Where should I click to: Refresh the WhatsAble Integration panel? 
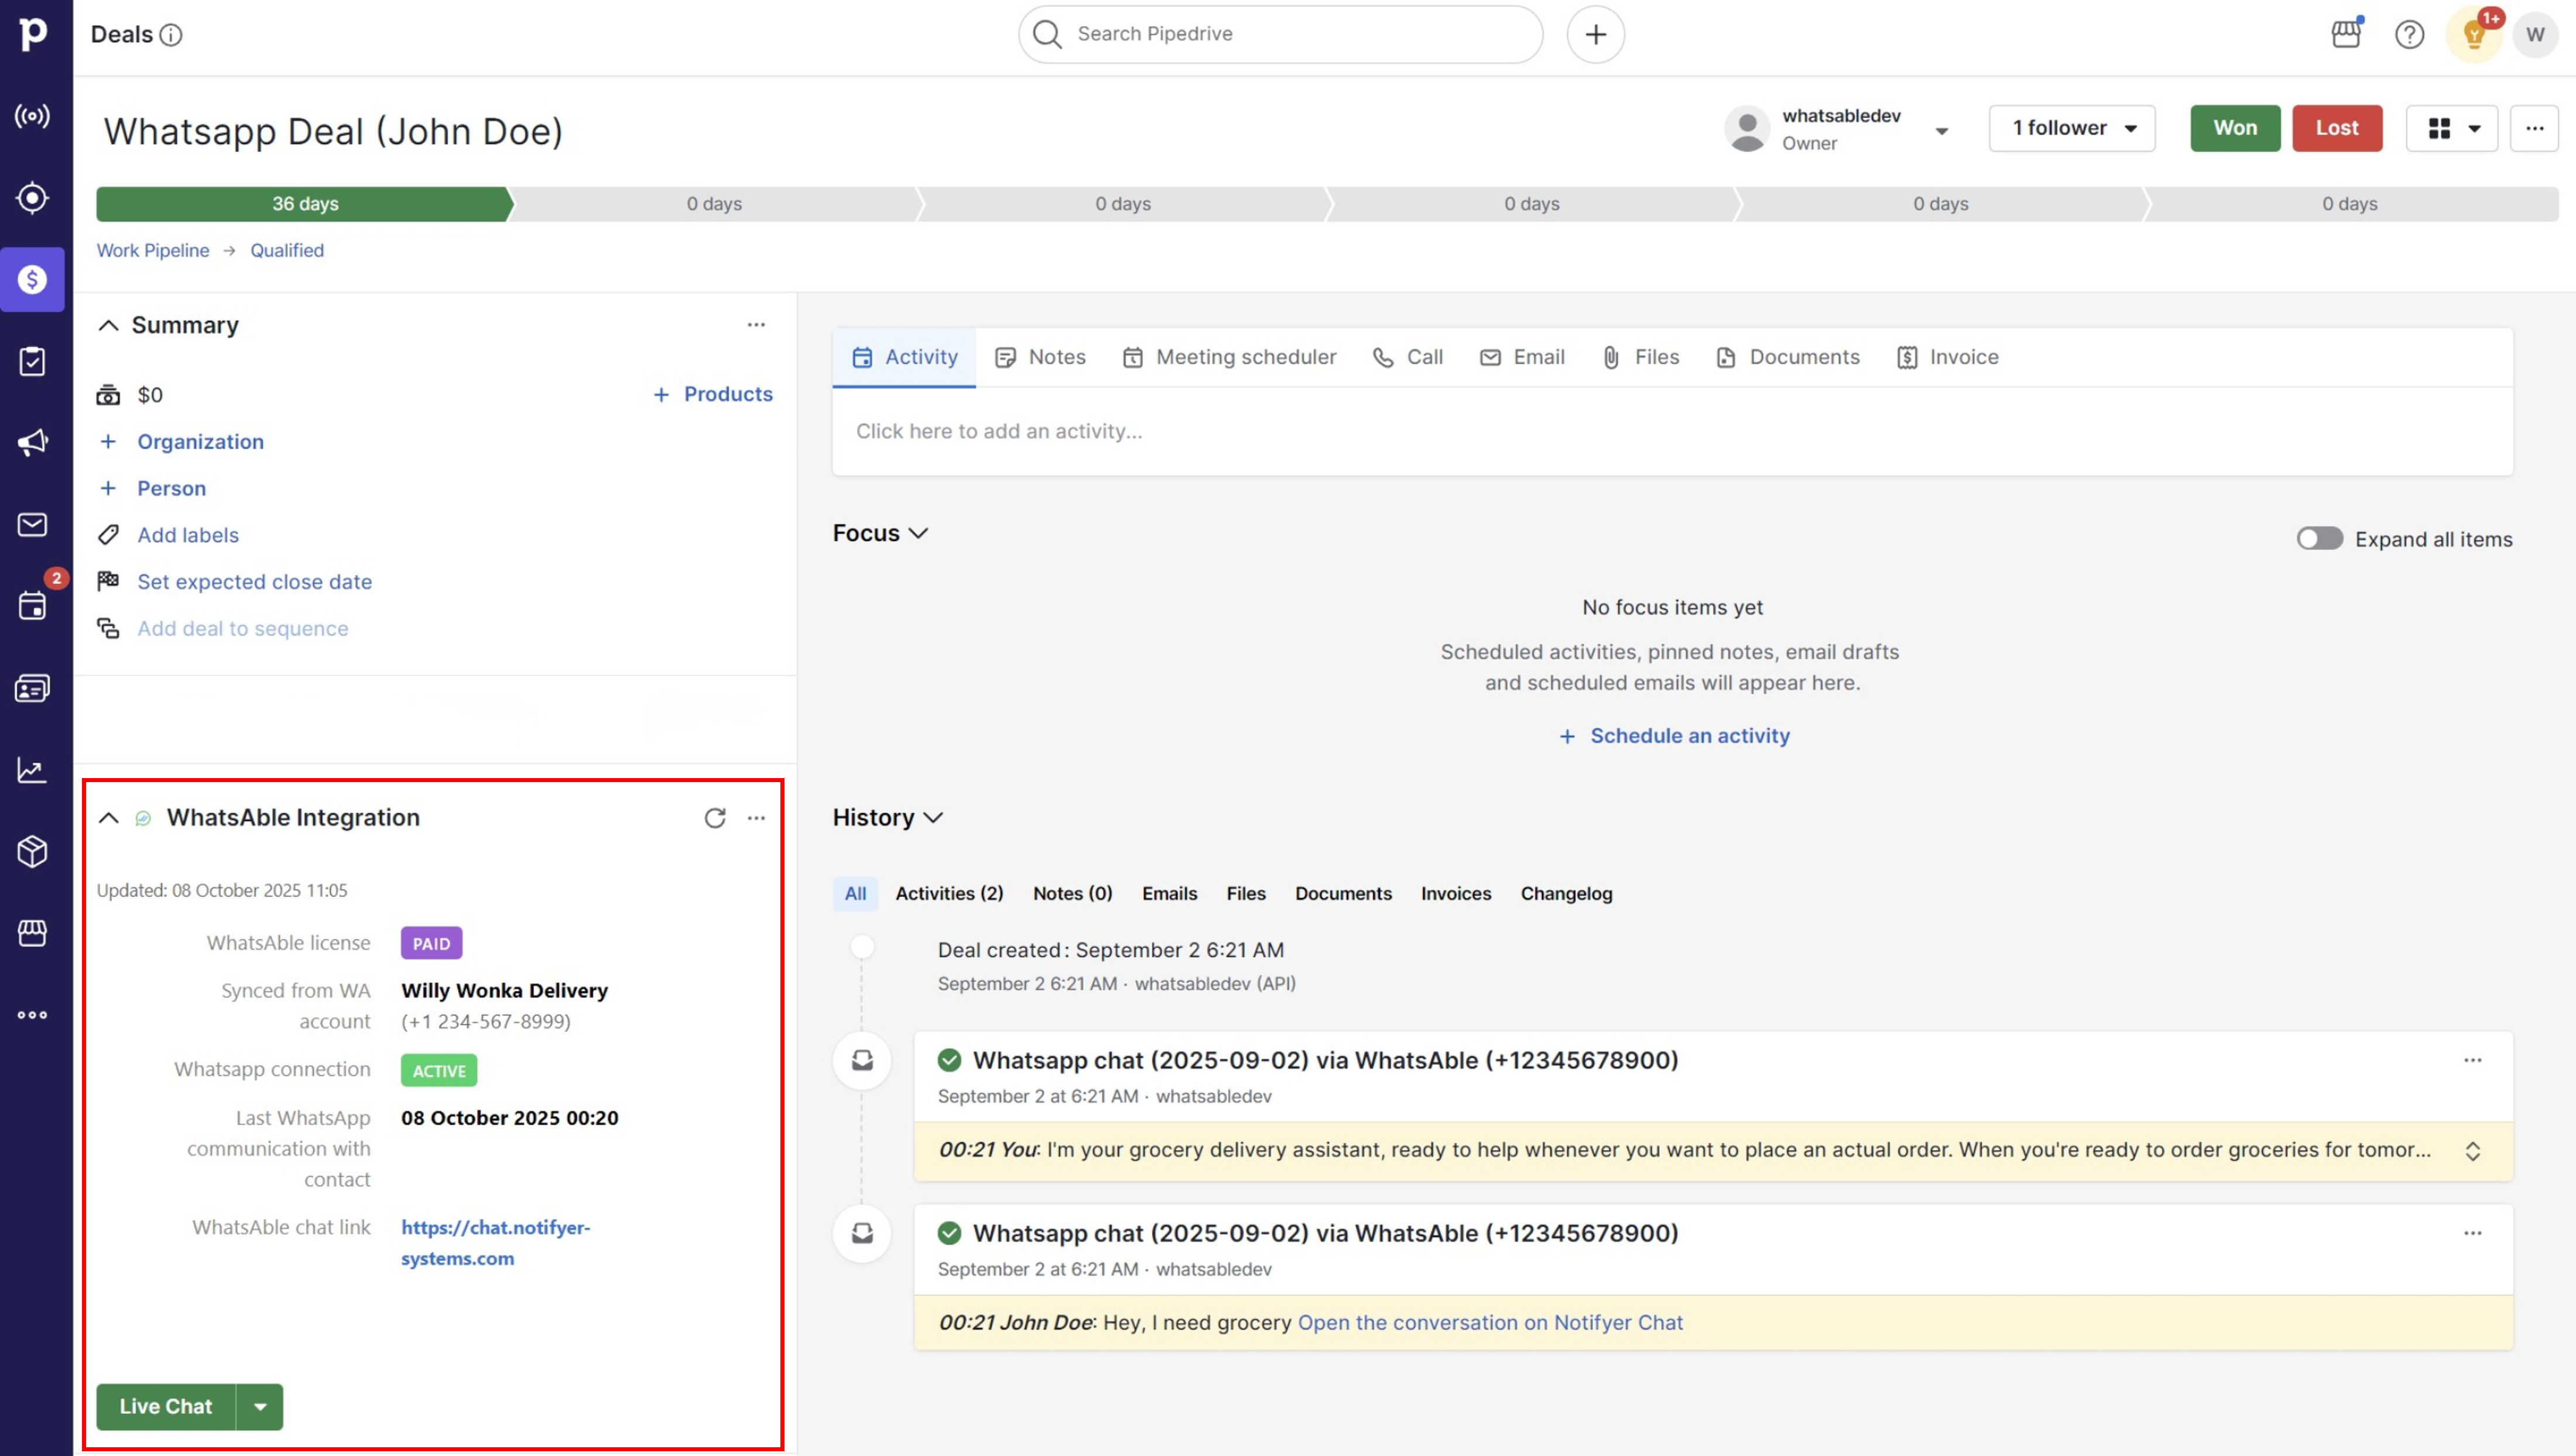coord(714,818)
